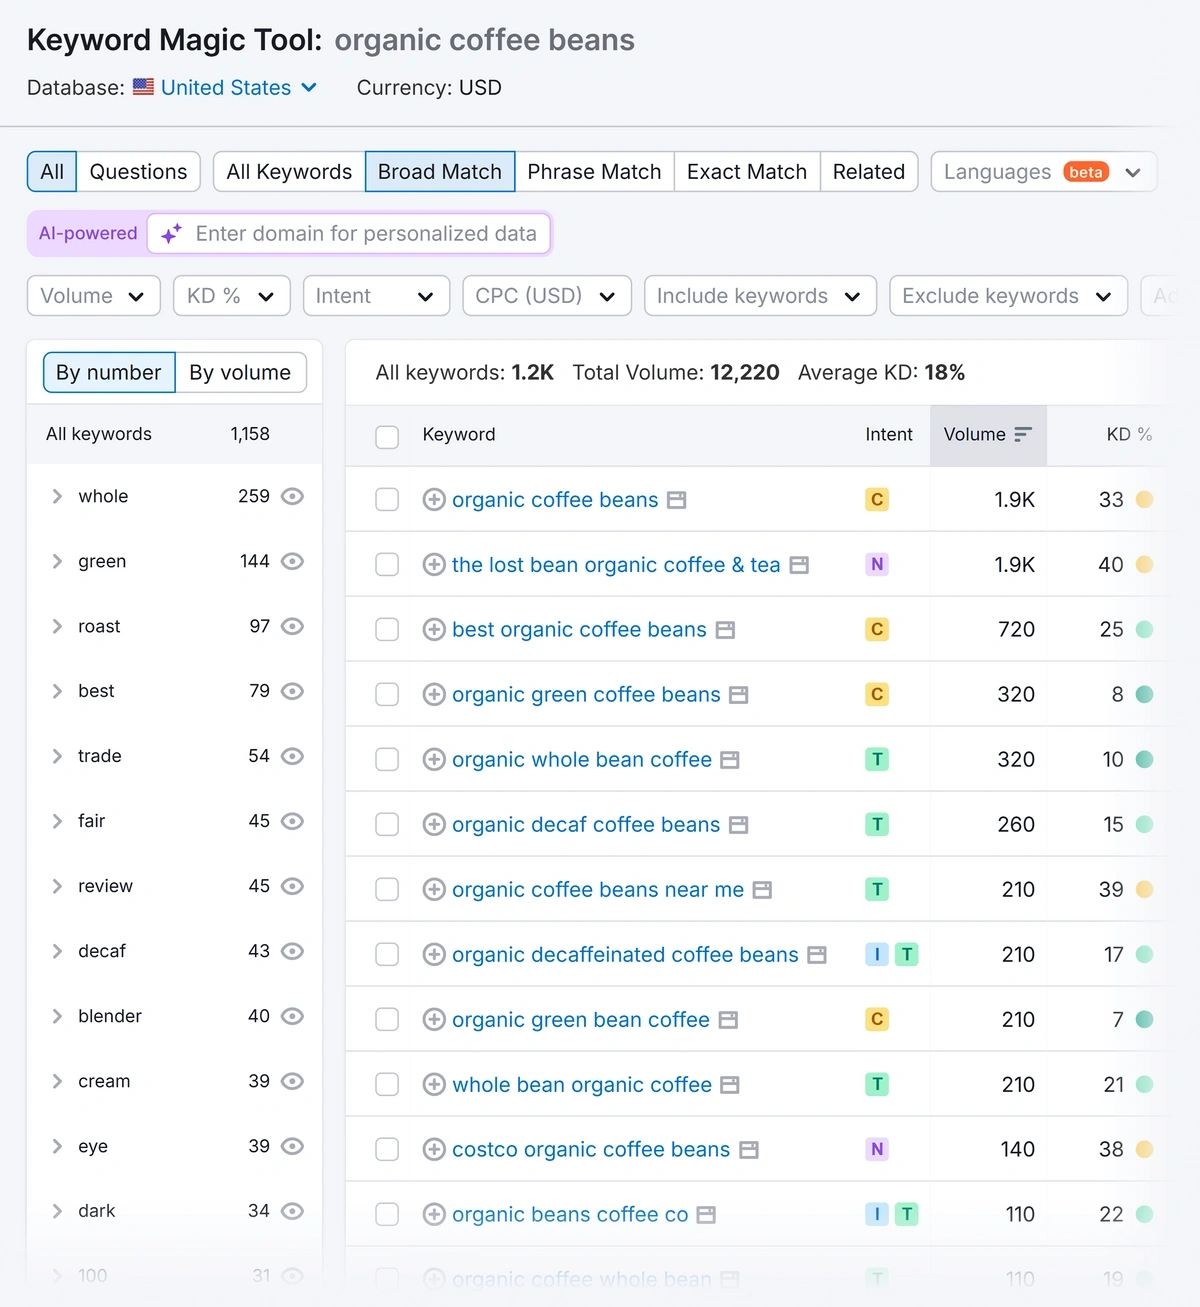Click green KD dot for 'organic green coffee beans'
Image resolution: width=1200 pixels, height=1307 pixels.
[1145, 695]
